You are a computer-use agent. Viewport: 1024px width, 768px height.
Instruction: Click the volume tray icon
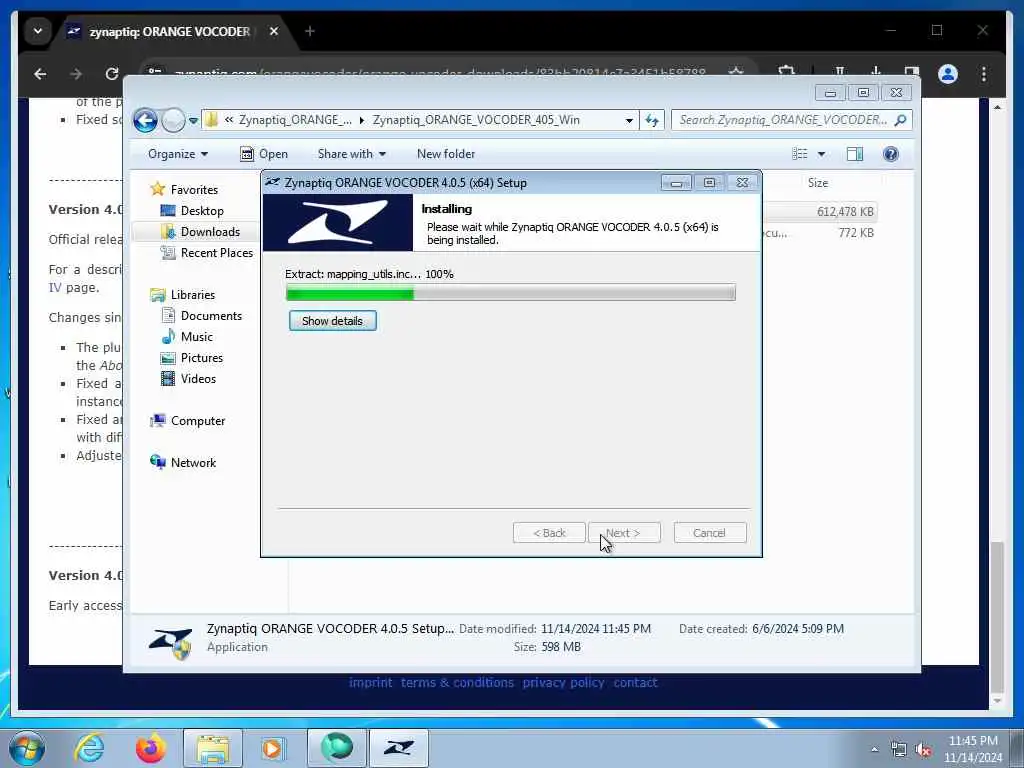click(923, 750)
